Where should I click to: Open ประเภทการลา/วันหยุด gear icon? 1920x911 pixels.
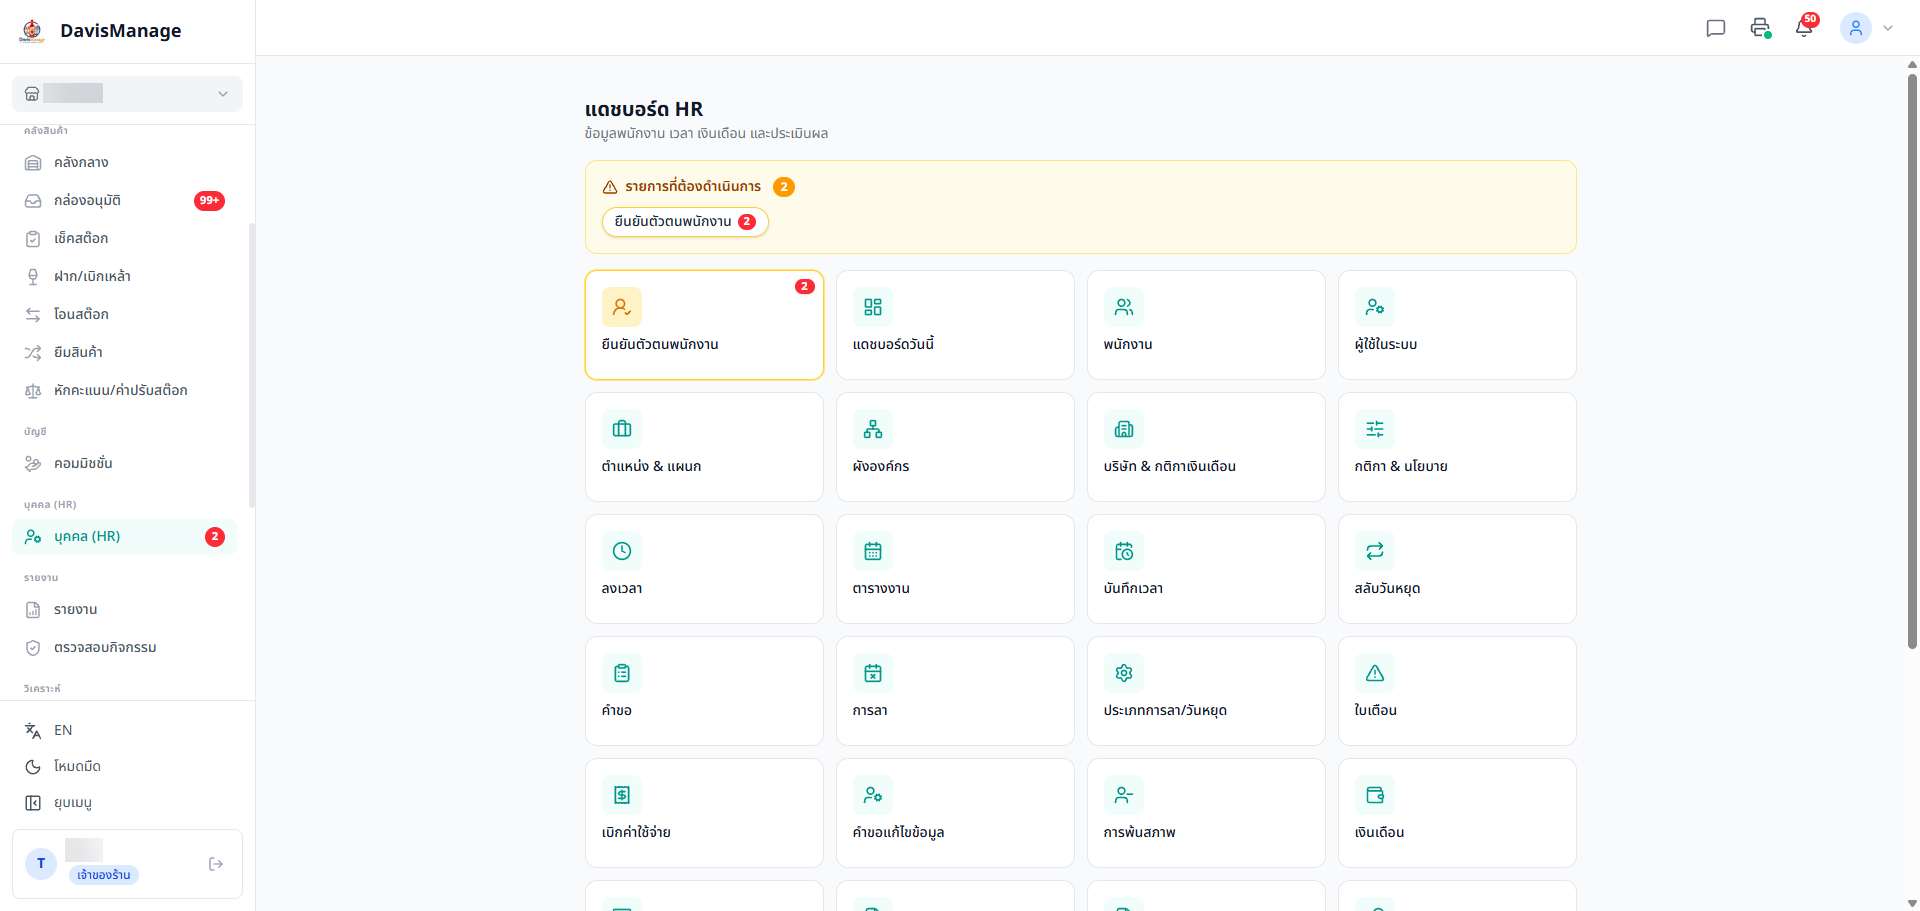tap(1124, 673)
